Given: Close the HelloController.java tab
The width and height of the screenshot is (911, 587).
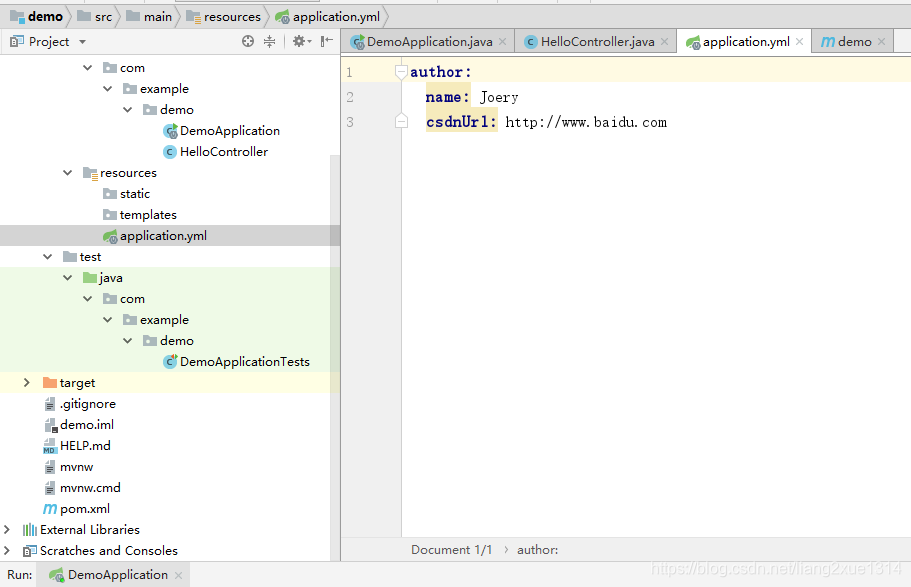Looking at the screenshot, I should pos(665,42).
